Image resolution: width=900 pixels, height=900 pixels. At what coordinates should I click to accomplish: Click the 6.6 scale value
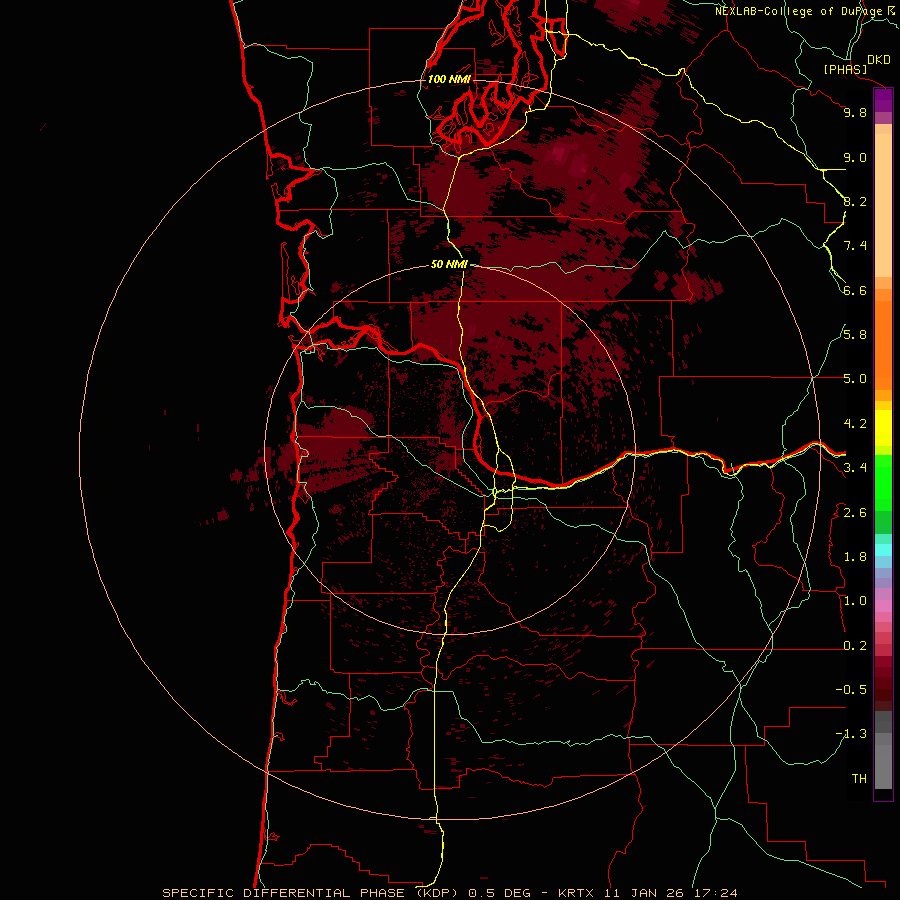[x=855, y=290]
